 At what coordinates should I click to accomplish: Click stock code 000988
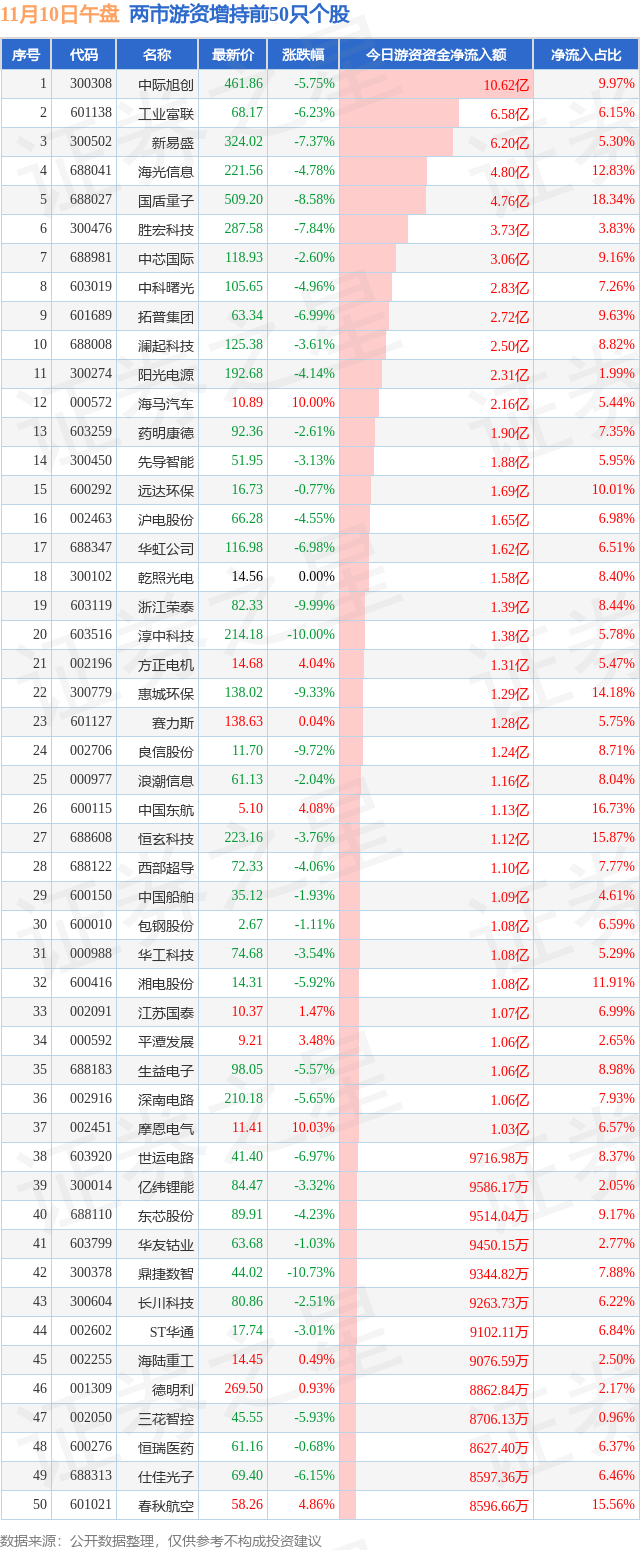(x=91, y=954)
